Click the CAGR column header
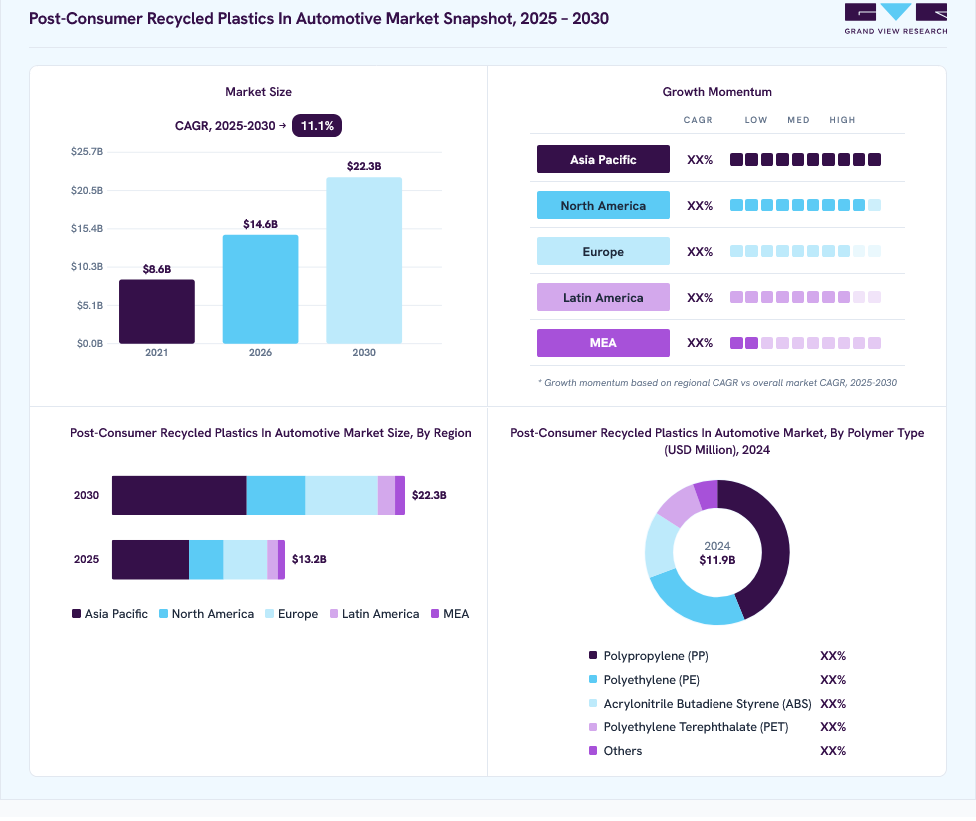Screen dimensions: 976x821 pos(698,120)
